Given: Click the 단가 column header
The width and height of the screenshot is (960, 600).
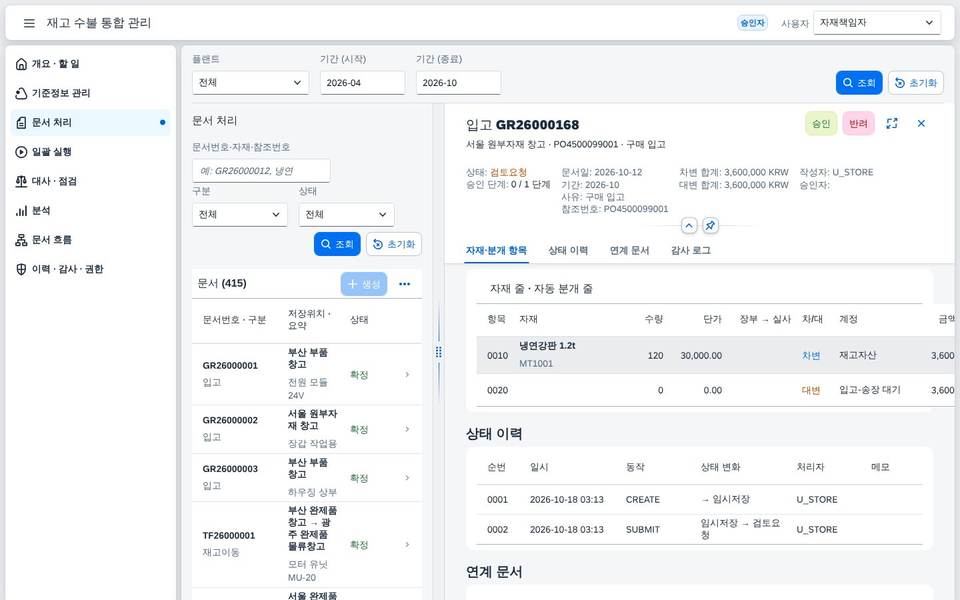Looking at the screenshot, I should click(712, 319).
